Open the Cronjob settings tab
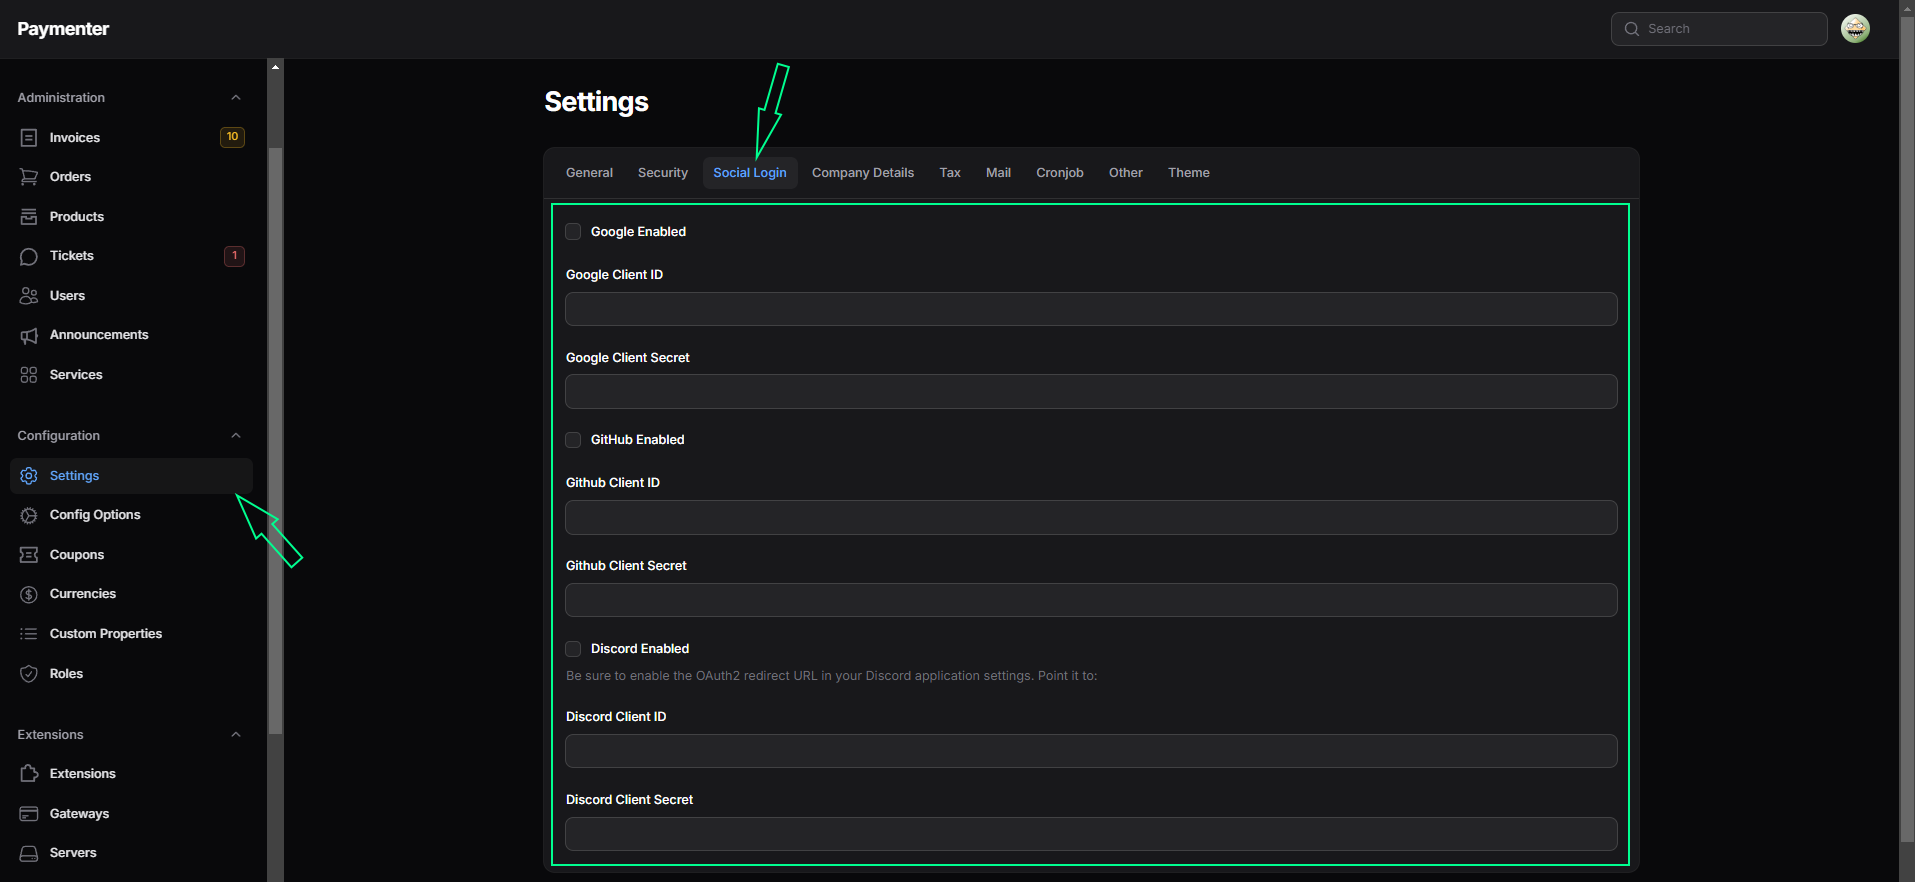Image resolution: width=1915 pixels, height=882 pixels. click(x=1059, y=173)
